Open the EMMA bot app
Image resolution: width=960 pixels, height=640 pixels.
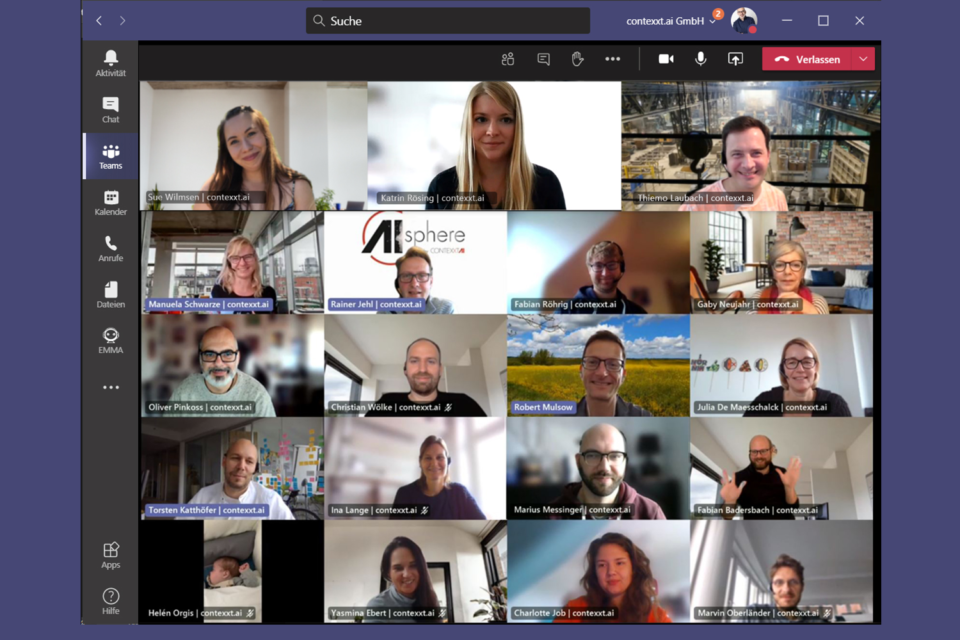tap(110, 341)
